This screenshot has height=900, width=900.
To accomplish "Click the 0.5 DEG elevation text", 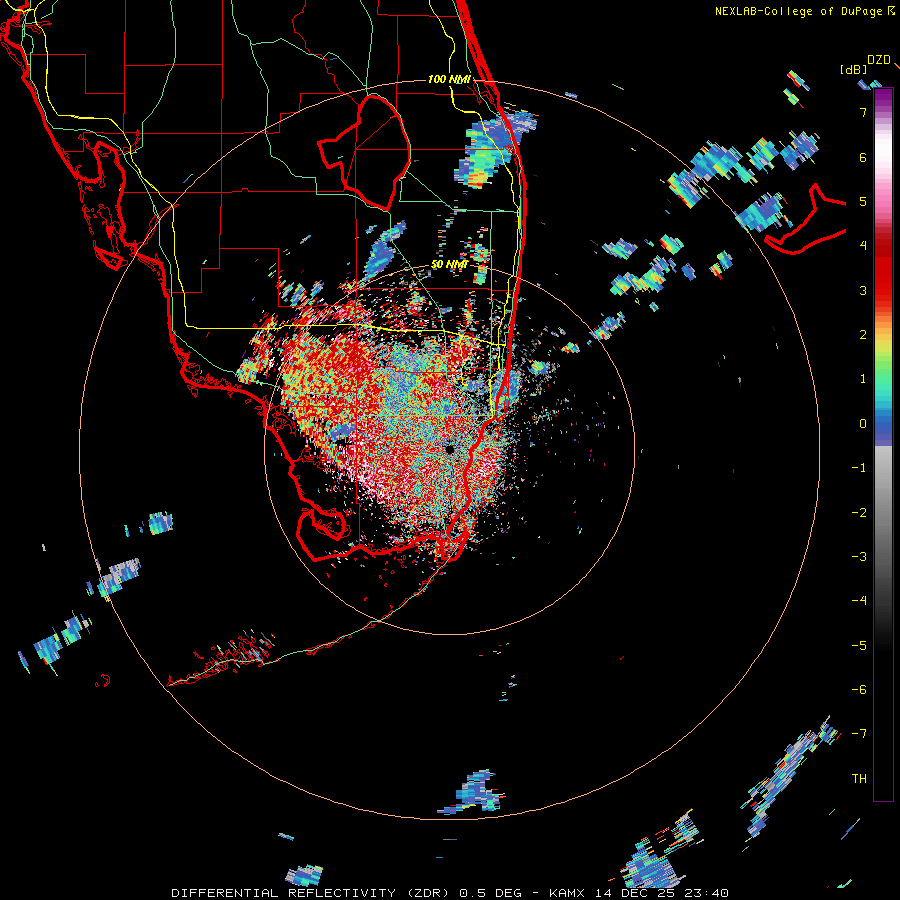I will [x=491, y=893].
